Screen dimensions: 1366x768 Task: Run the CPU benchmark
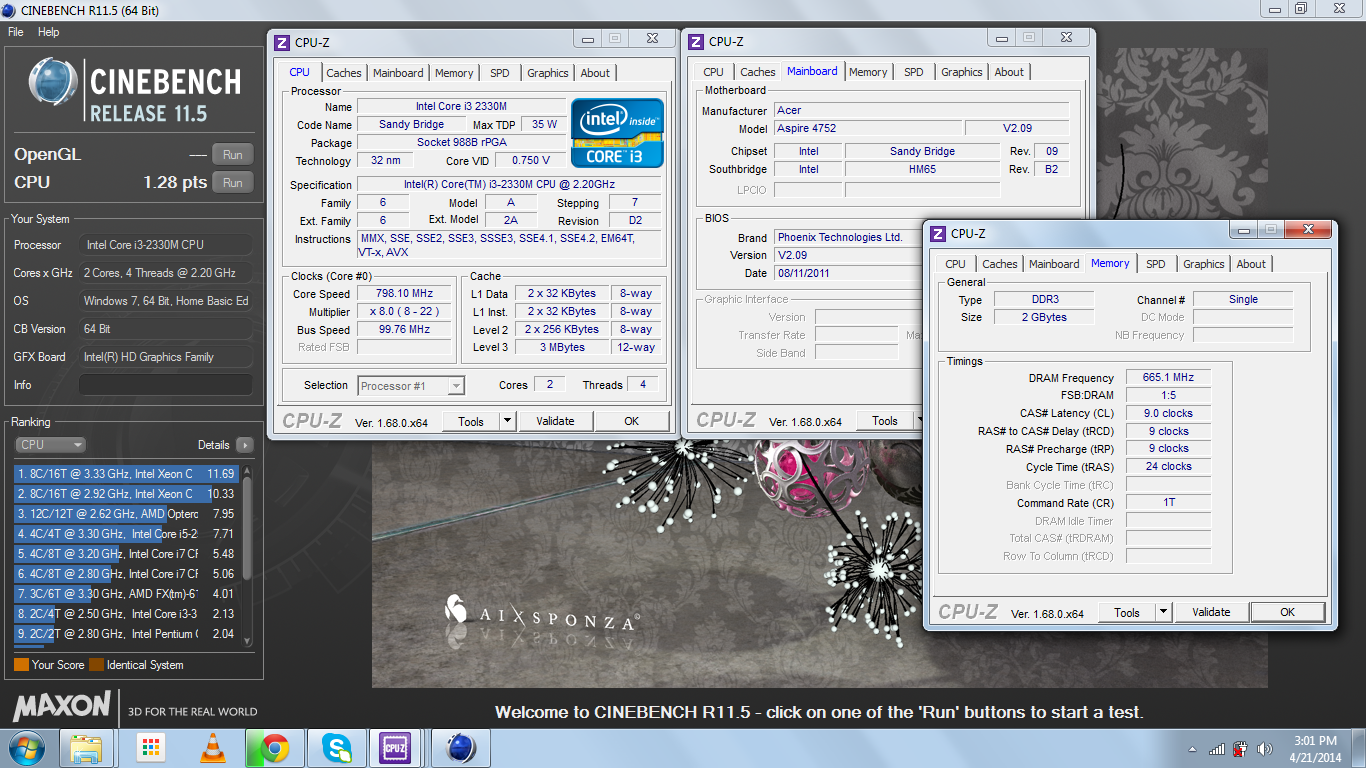coord(233,183)
